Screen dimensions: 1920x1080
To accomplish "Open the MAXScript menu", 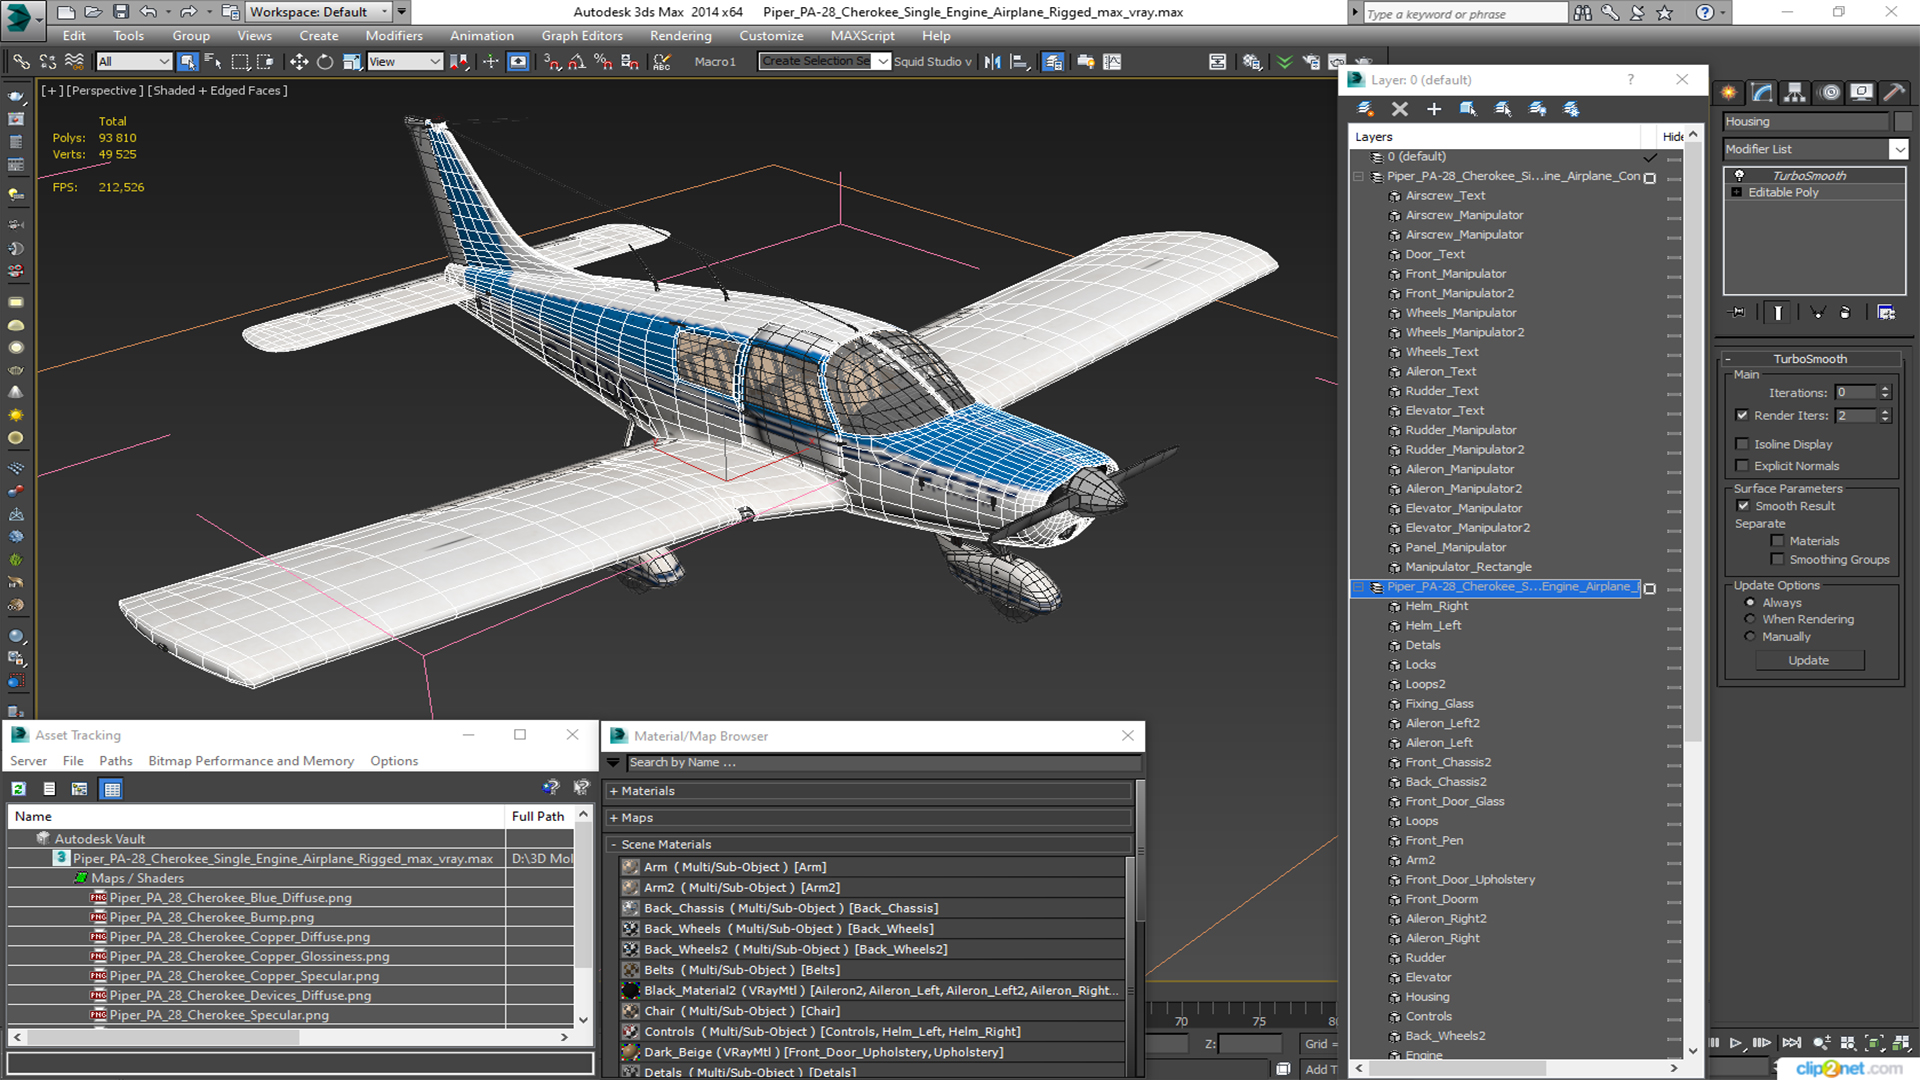I will tap(862, 36).
